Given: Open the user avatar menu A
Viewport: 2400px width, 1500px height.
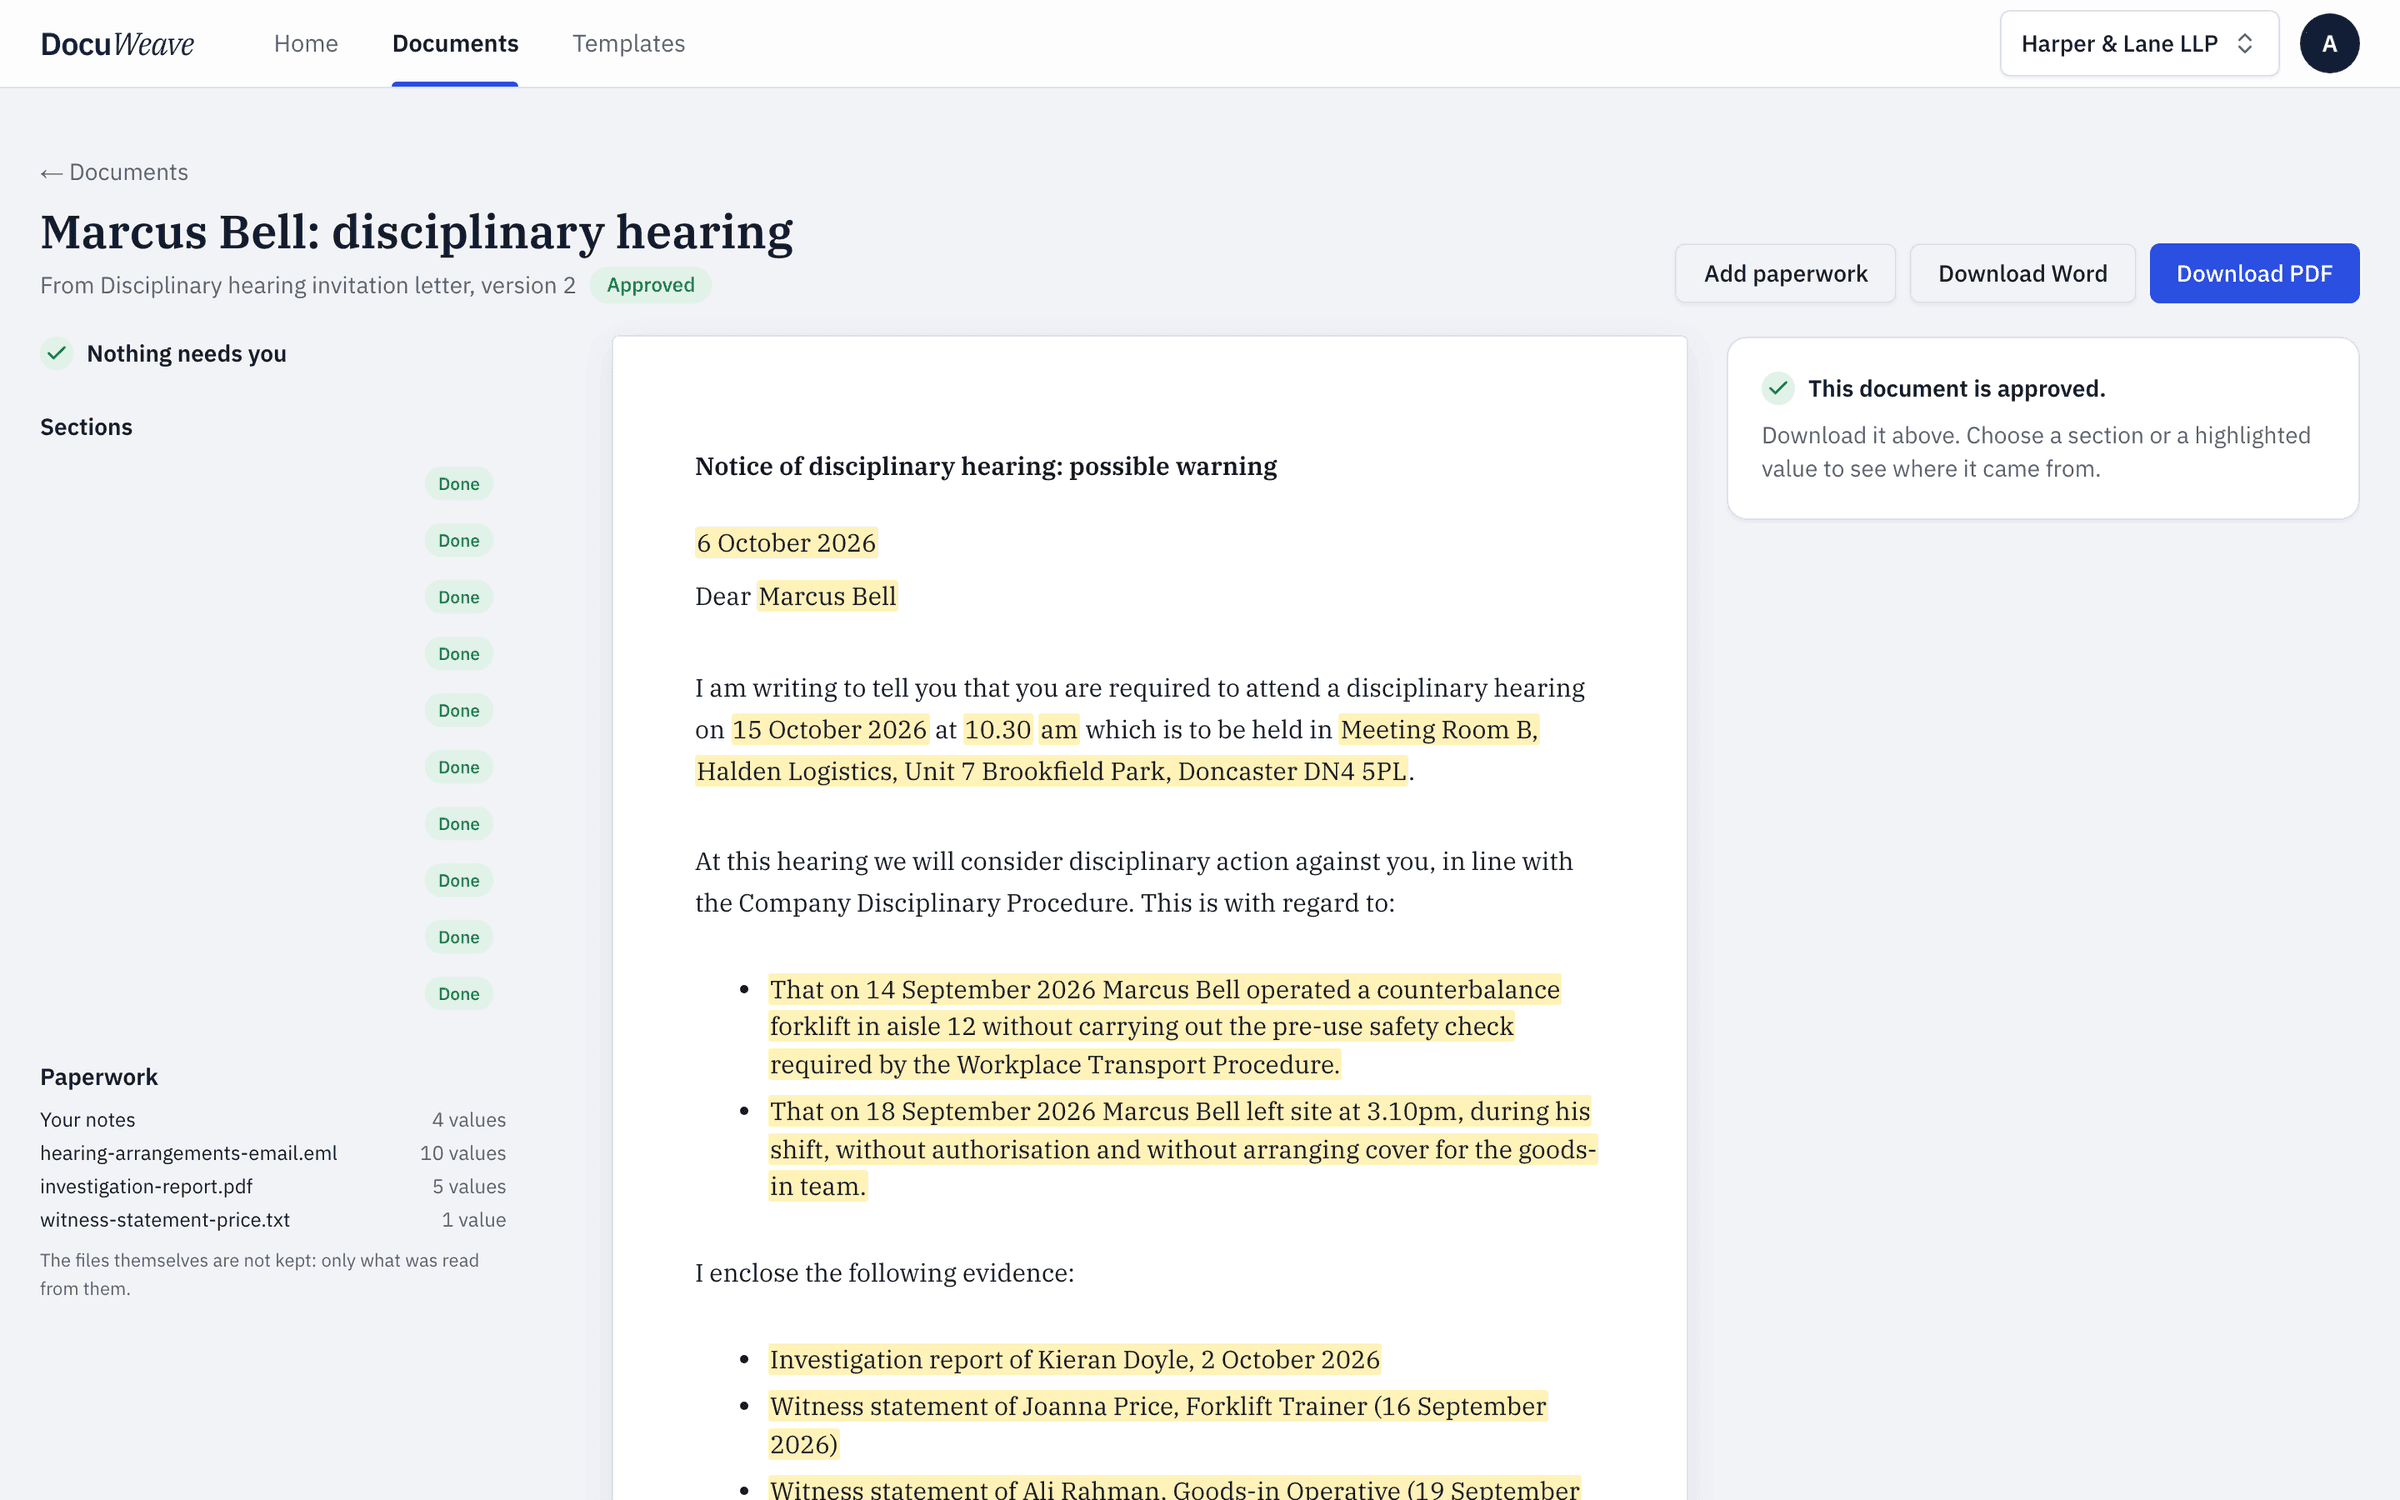Looking at the screenshot, I should coord(2329,44).
